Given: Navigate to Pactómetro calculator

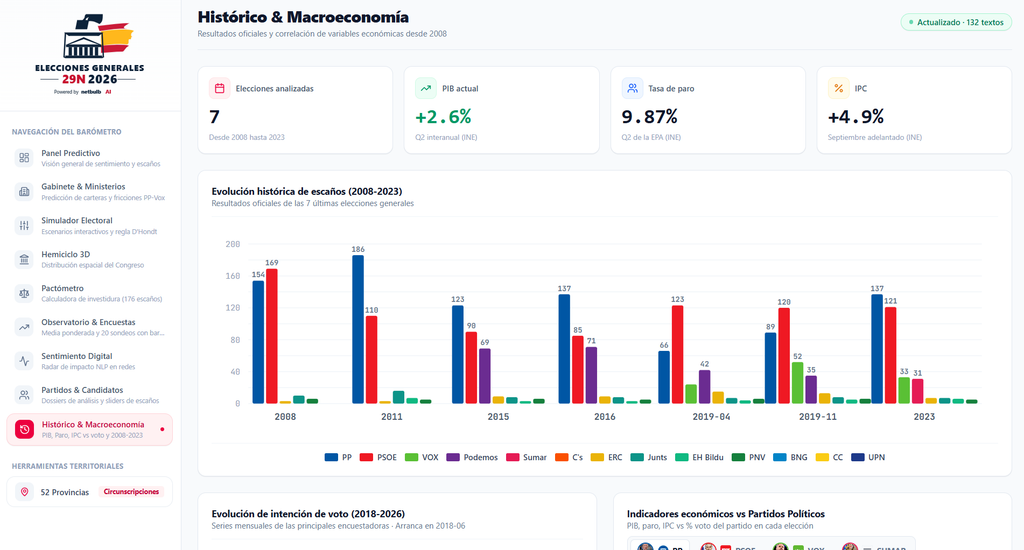Looking at the screenshot, I should click(x=89, y=293).
